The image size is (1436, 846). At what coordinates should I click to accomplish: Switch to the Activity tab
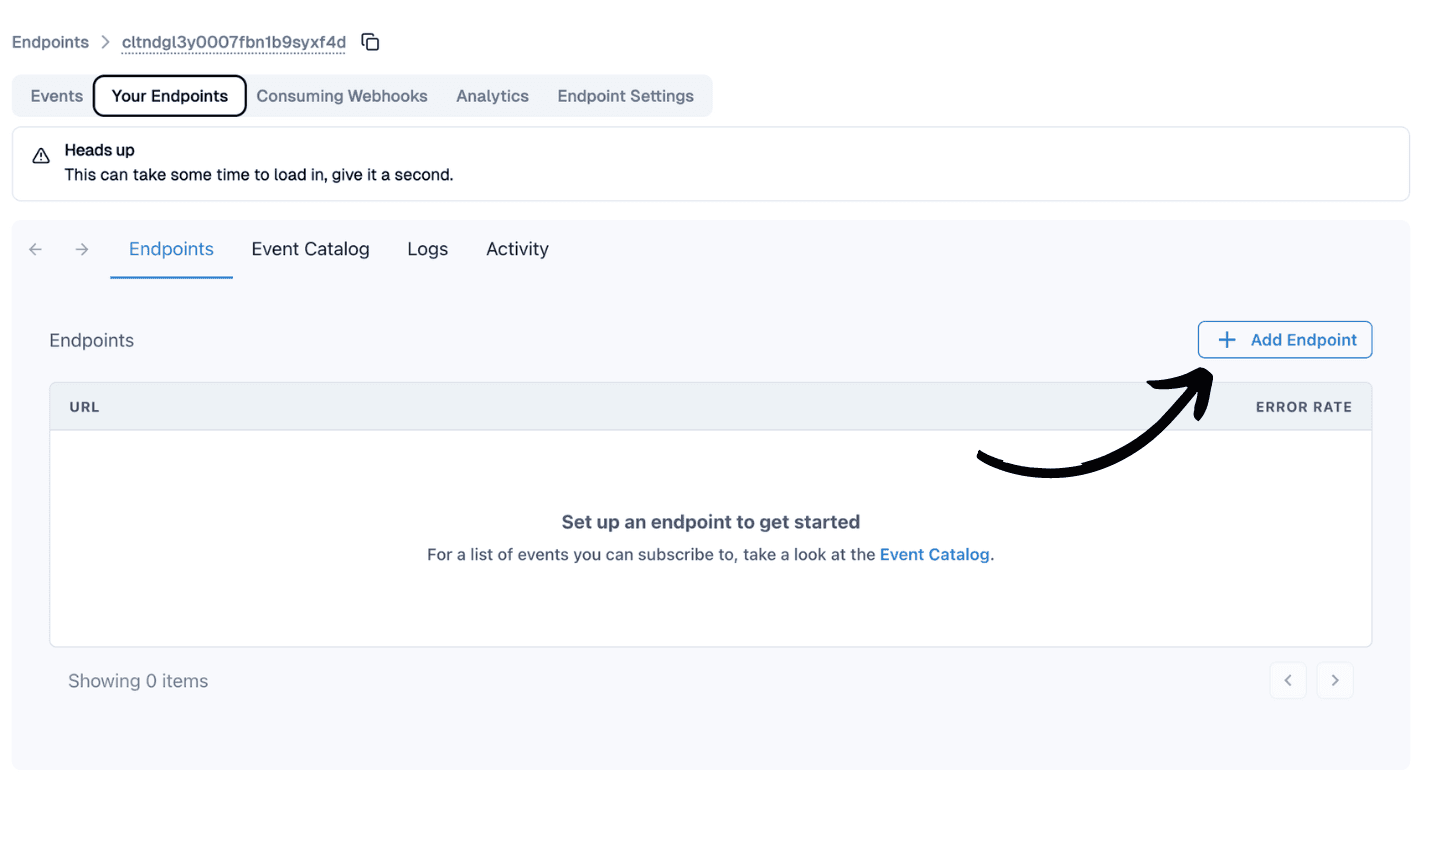517,249
